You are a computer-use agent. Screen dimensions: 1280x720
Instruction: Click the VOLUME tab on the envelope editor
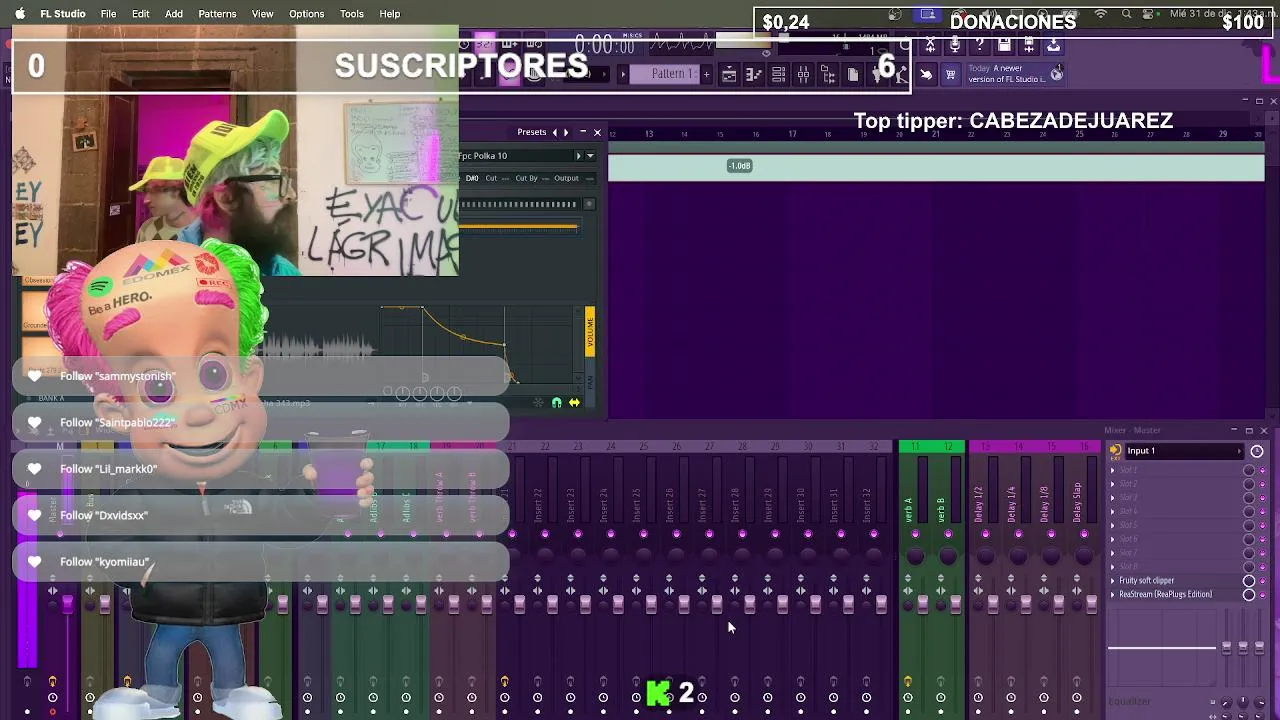click(x=590, y=332)
